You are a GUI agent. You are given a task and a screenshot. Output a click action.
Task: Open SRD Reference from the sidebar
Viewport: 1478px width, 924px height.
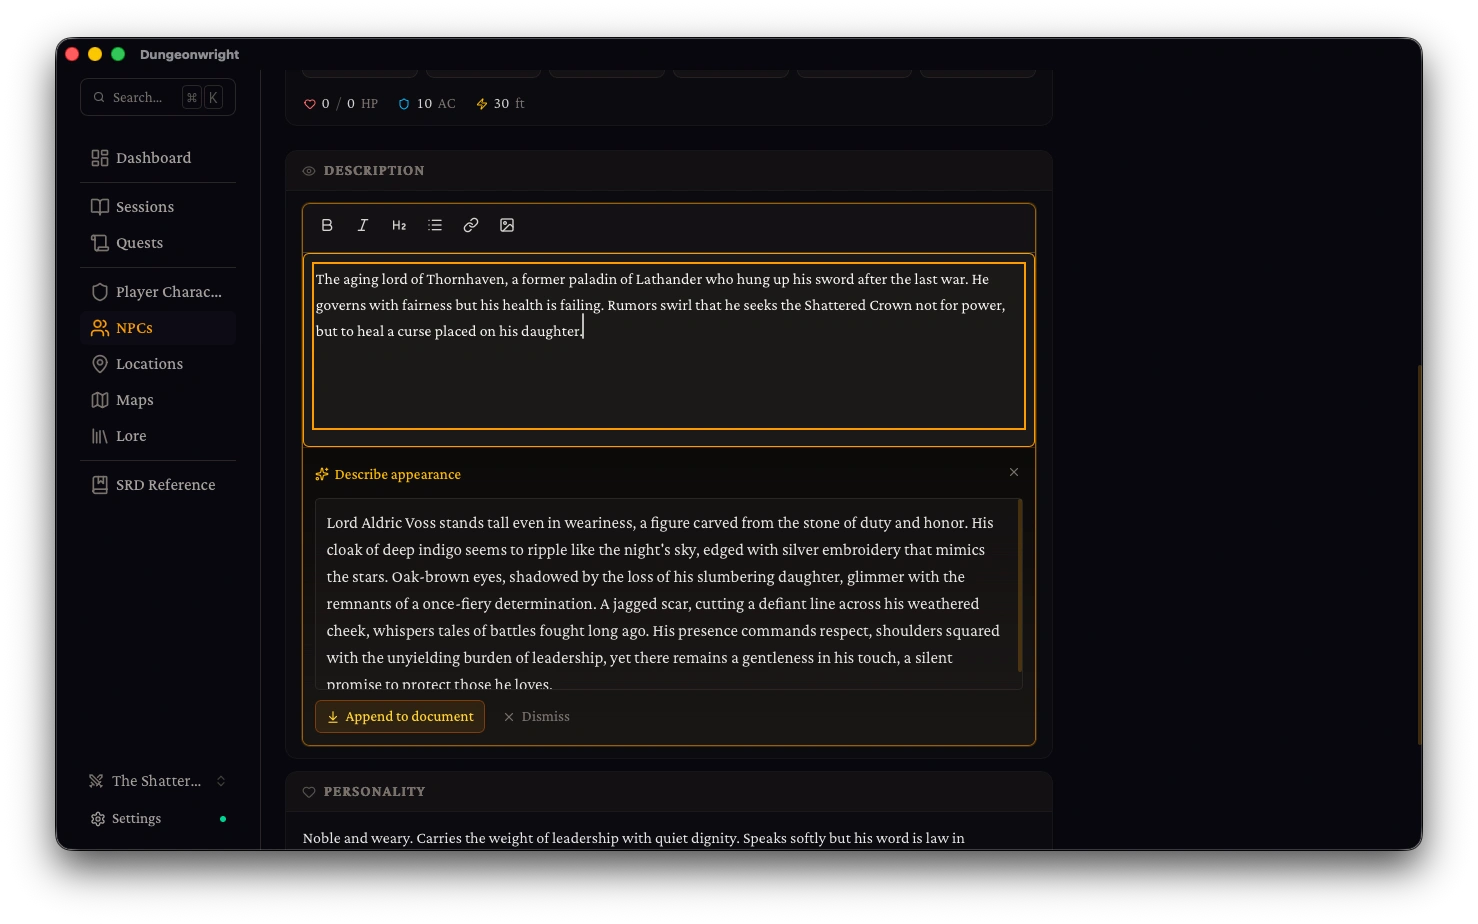click(165, 484)
